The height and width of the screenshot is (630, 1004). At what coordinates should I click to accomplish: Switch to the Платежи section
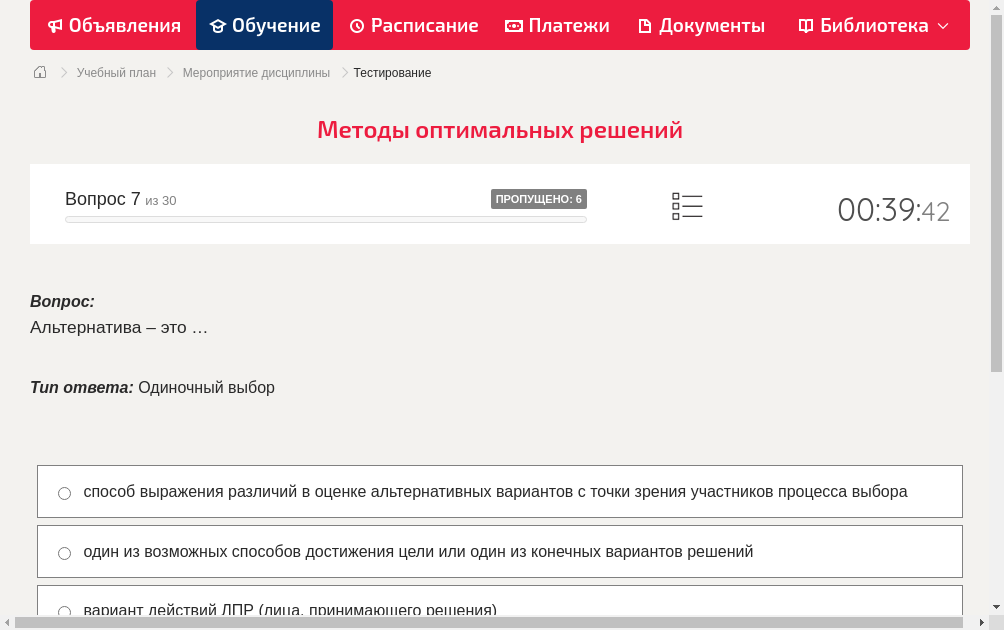pyautogui.click(x=556, y=25)
